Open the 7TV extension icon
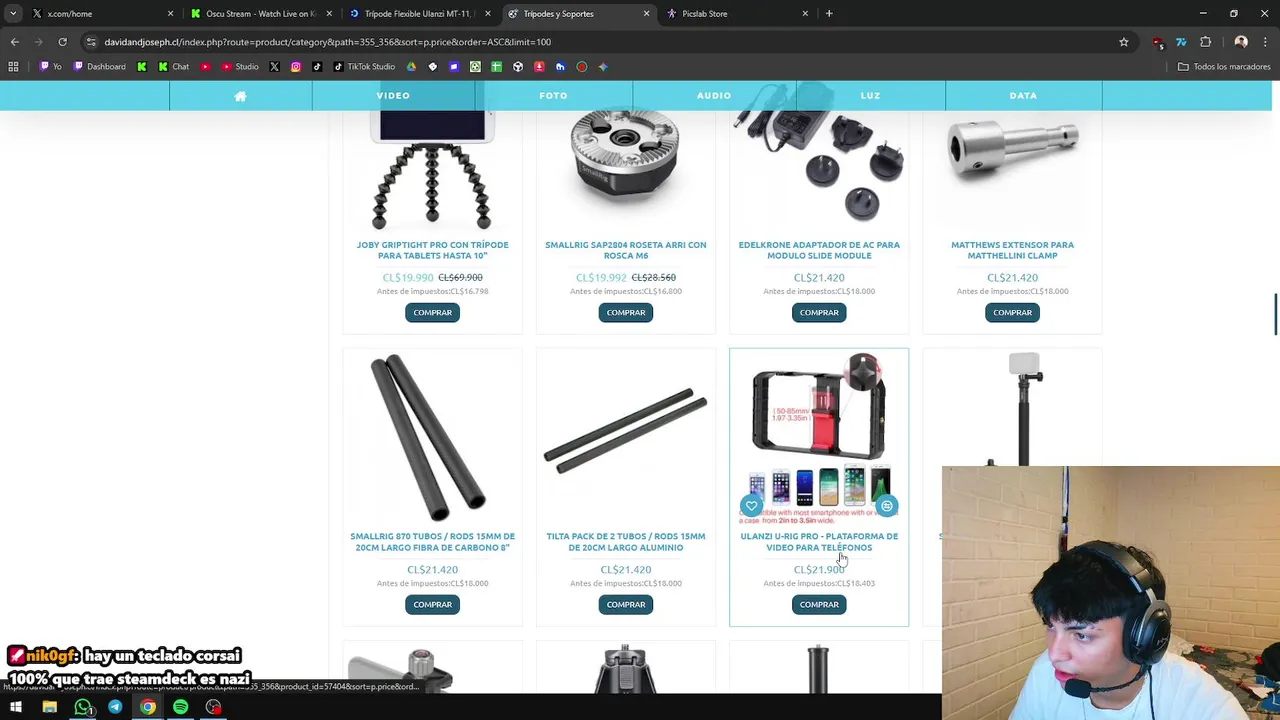The height and width of the screenshot is (720, 1280). coord(1181,42)
